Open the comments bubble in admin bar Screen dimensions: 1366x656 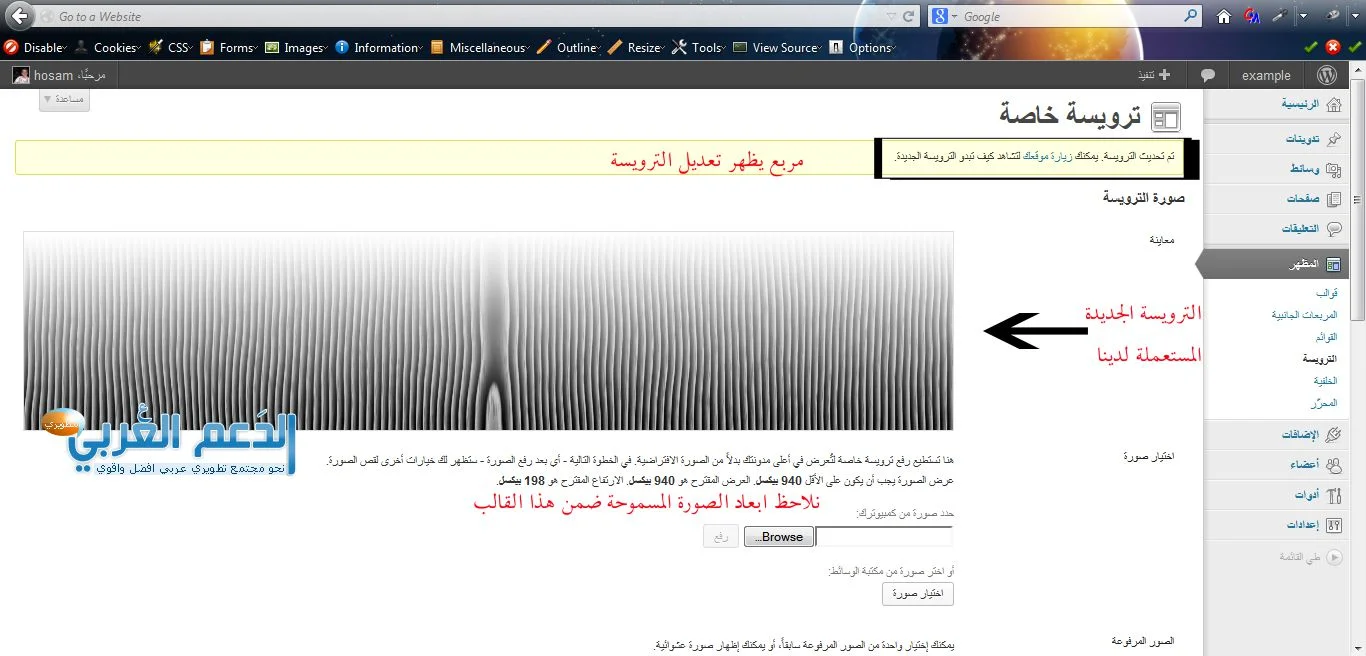point(1208,75)
